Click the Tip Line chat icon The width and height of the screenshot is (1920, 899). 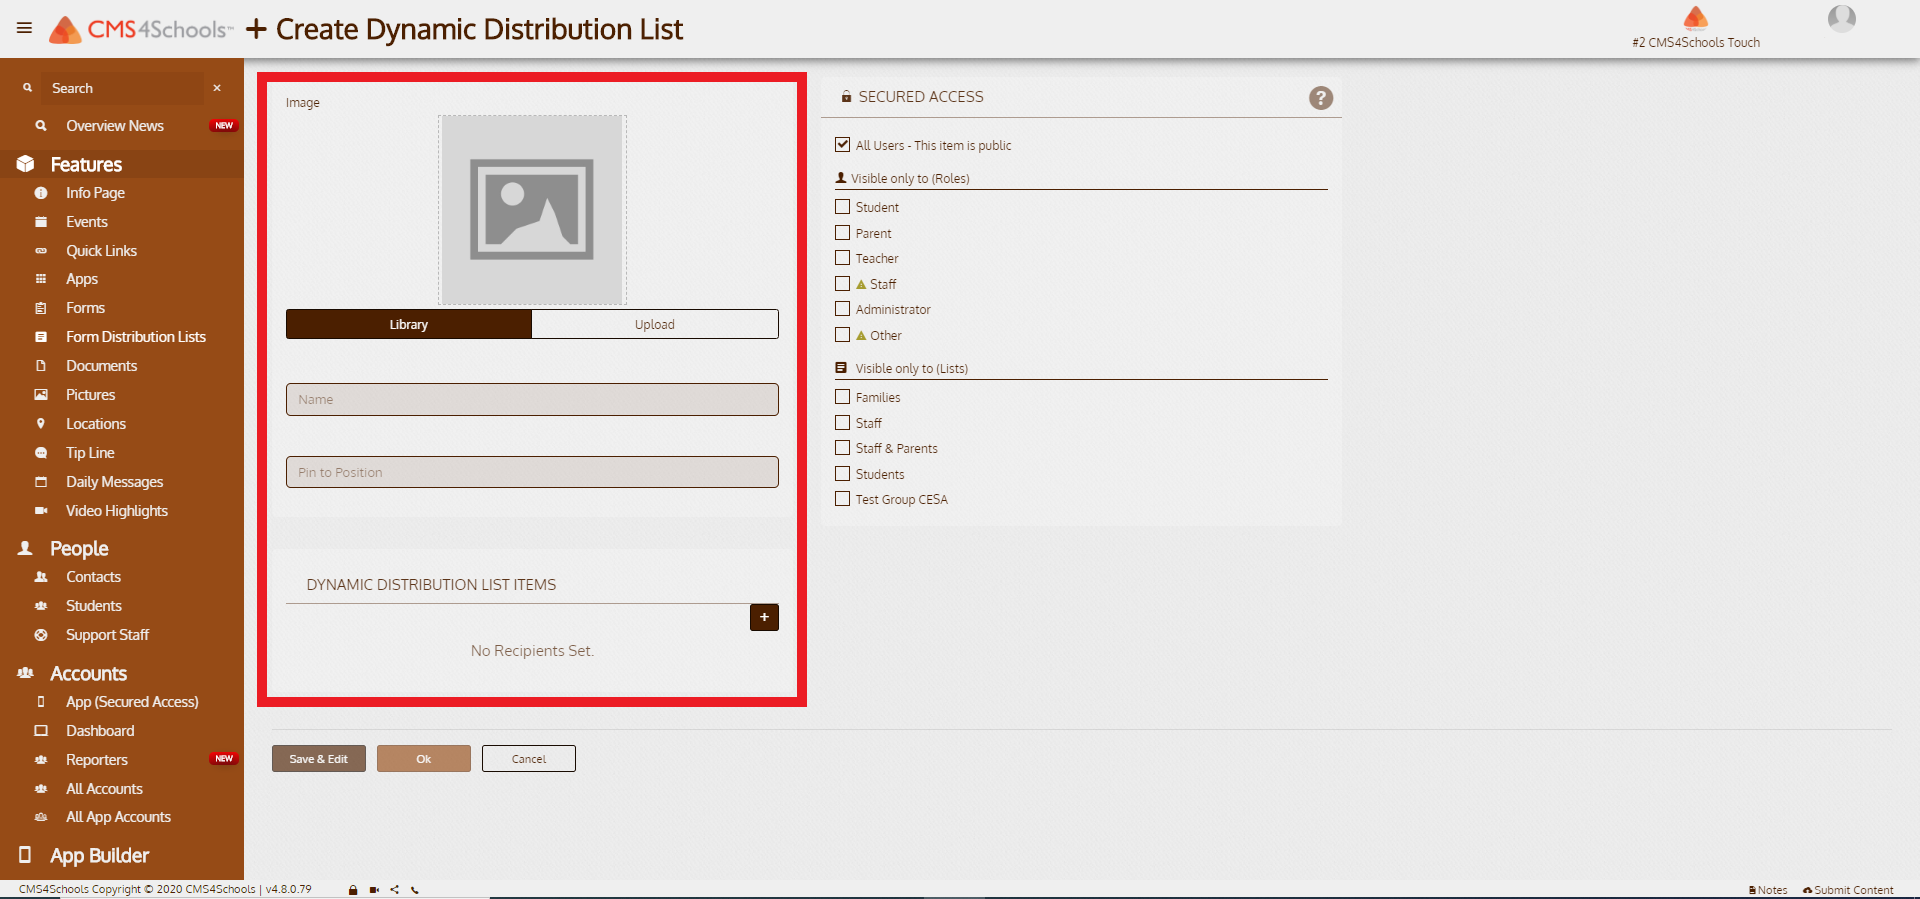[41, 453]
